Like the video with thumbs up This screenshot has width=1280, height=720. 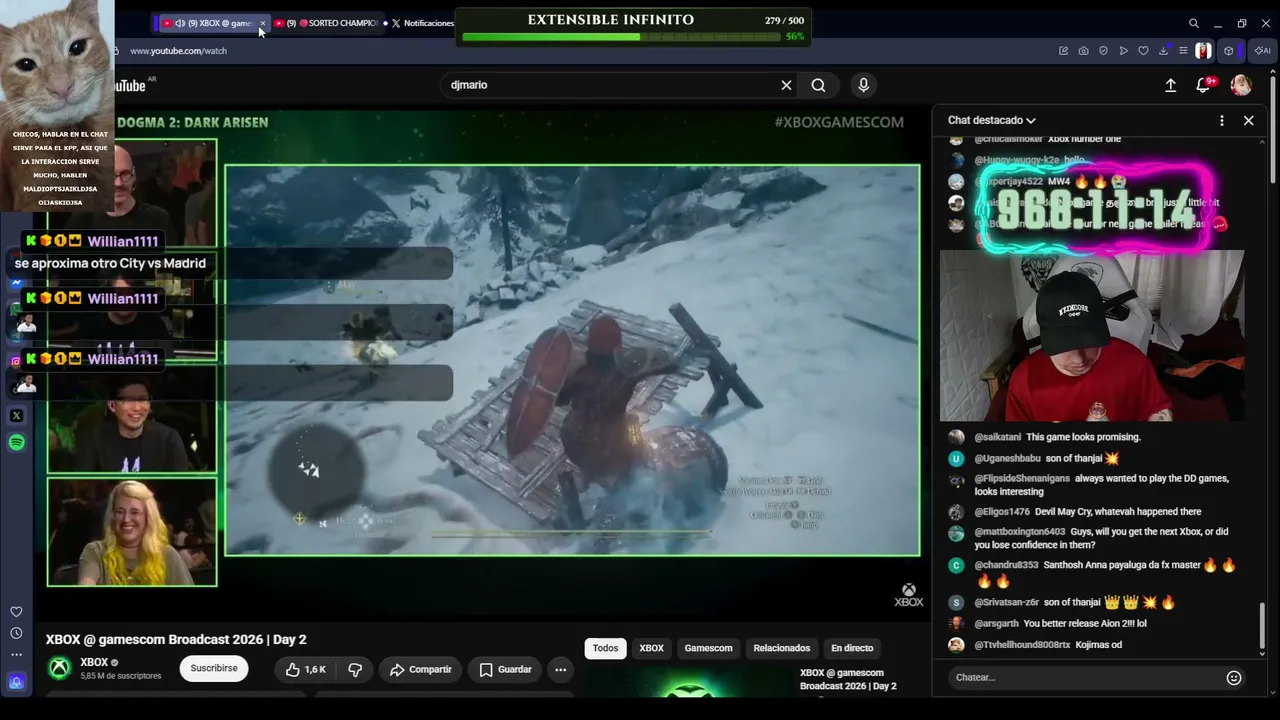306,670
